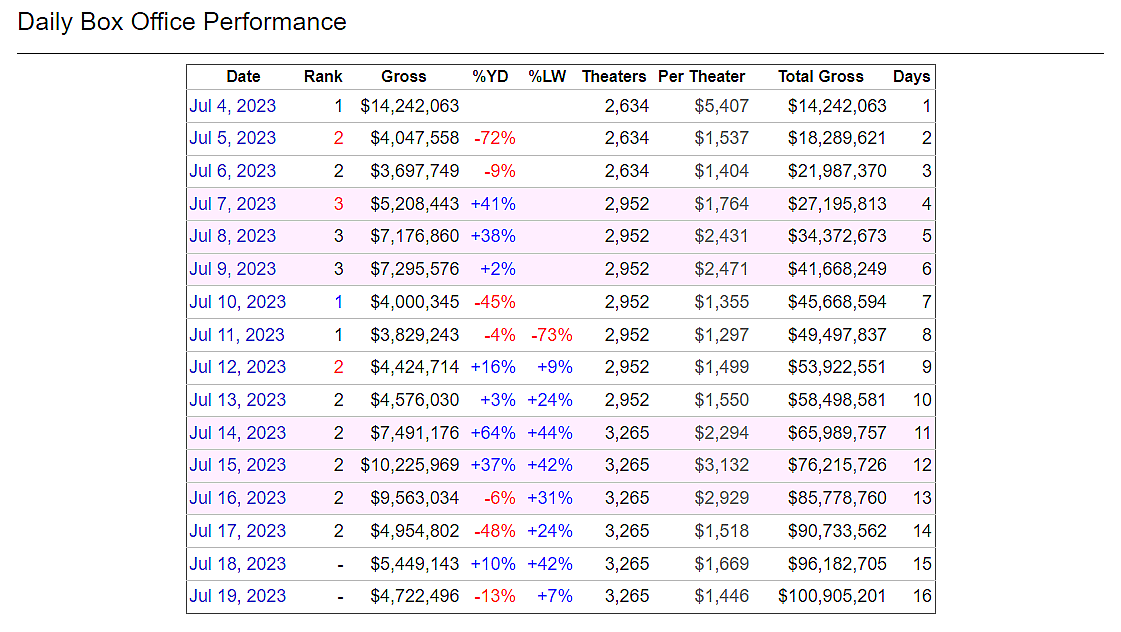Screen dimensions: 1121x632
Task: Click the Total Gross column header
Action: [x=820, y=76]
